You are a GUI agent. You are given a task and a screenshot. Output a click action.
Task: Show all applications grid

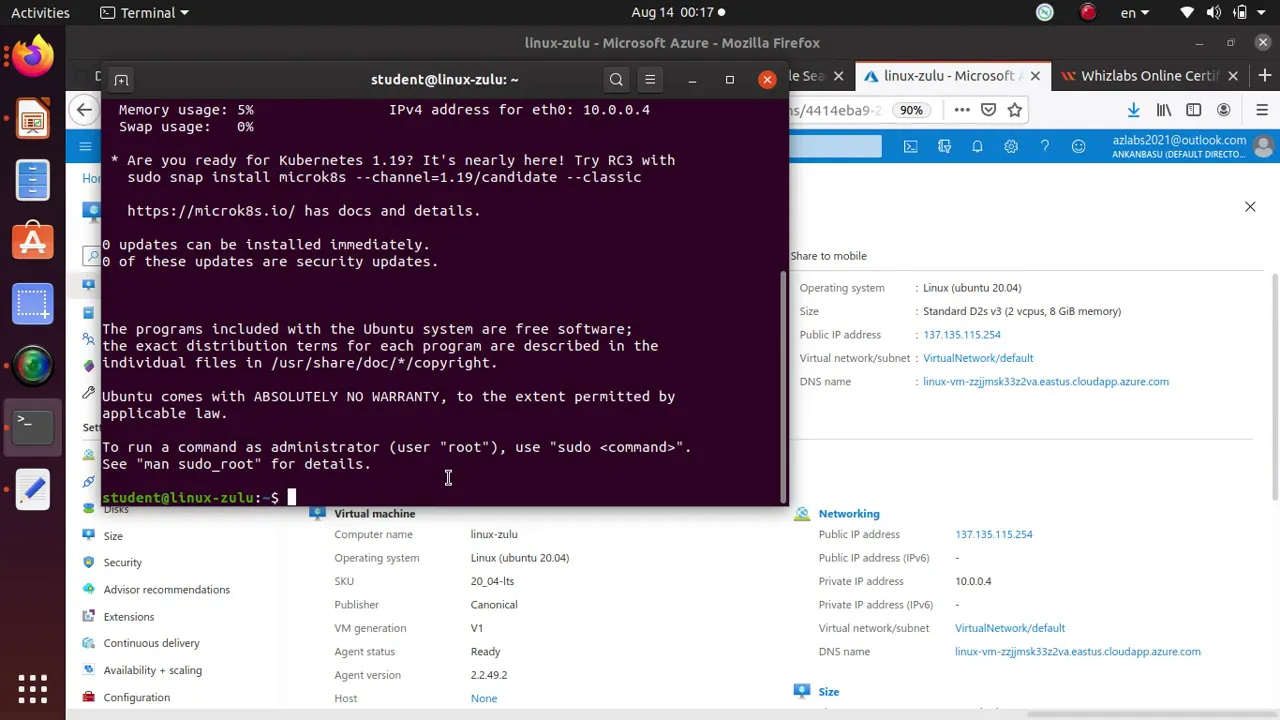[32, 688]
